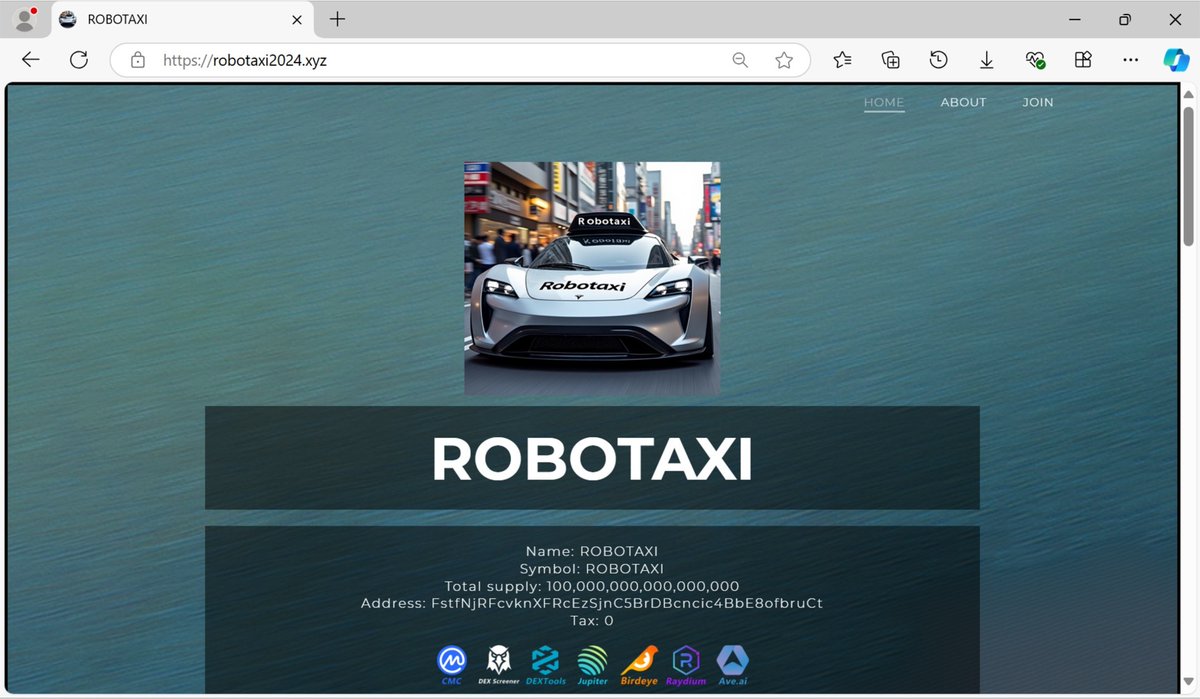This screenshot has width=1200, height=699.
Task: Open the Collections panel icon
Action: coord(890,60)
